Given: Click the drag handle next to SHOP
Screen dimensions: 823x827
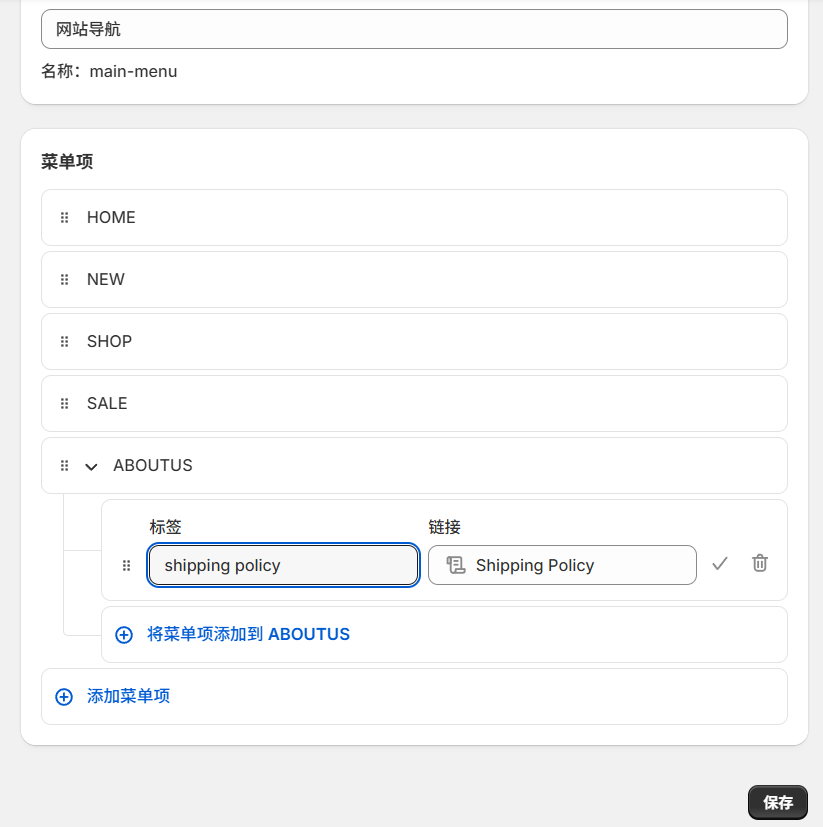Looking at the screenshot, I should [63, 341].
